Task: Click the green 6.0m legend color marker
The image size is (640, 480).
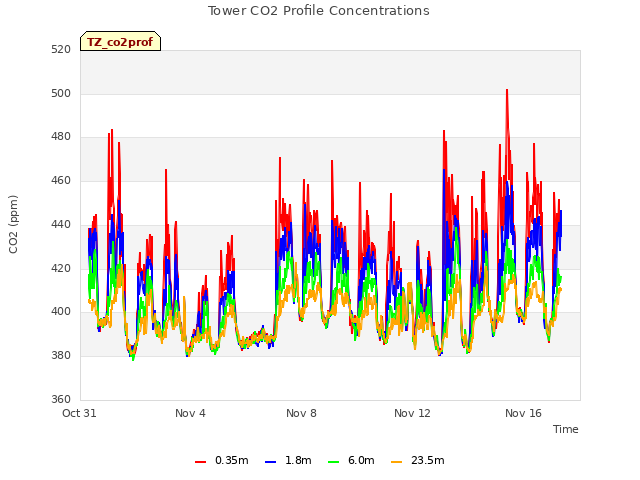Action: click(x=333, y=462)
